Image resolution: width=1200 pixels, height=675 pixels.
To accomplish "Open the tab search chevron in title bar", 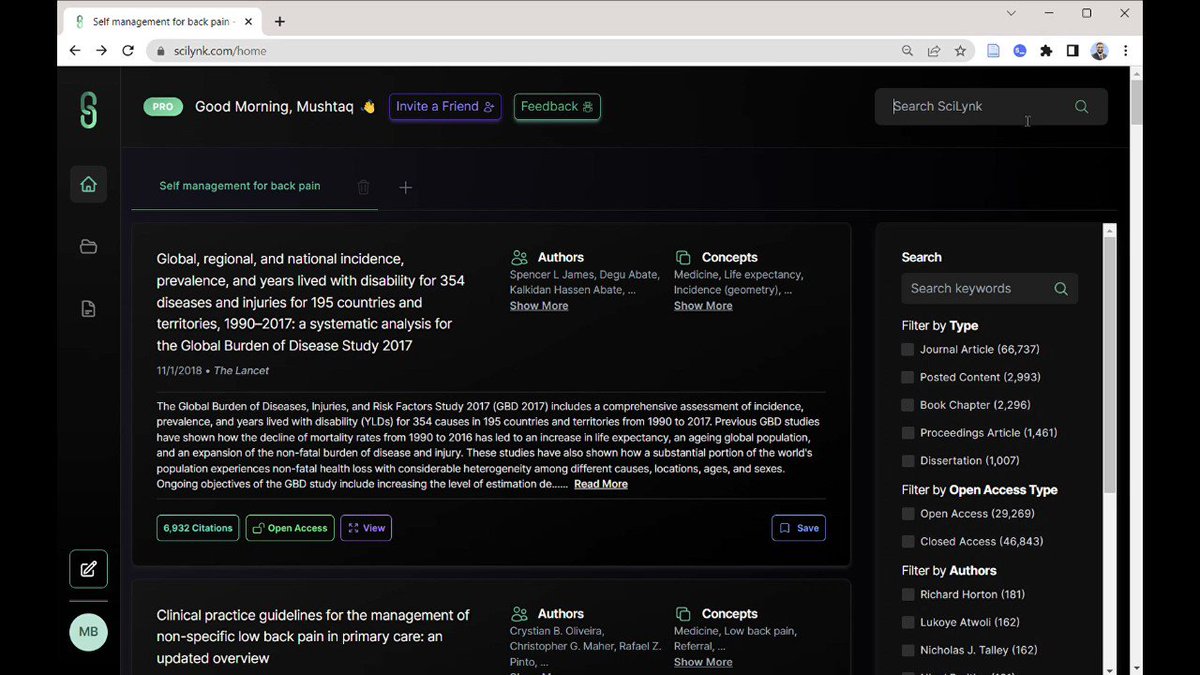I will tap(1011, 13).
